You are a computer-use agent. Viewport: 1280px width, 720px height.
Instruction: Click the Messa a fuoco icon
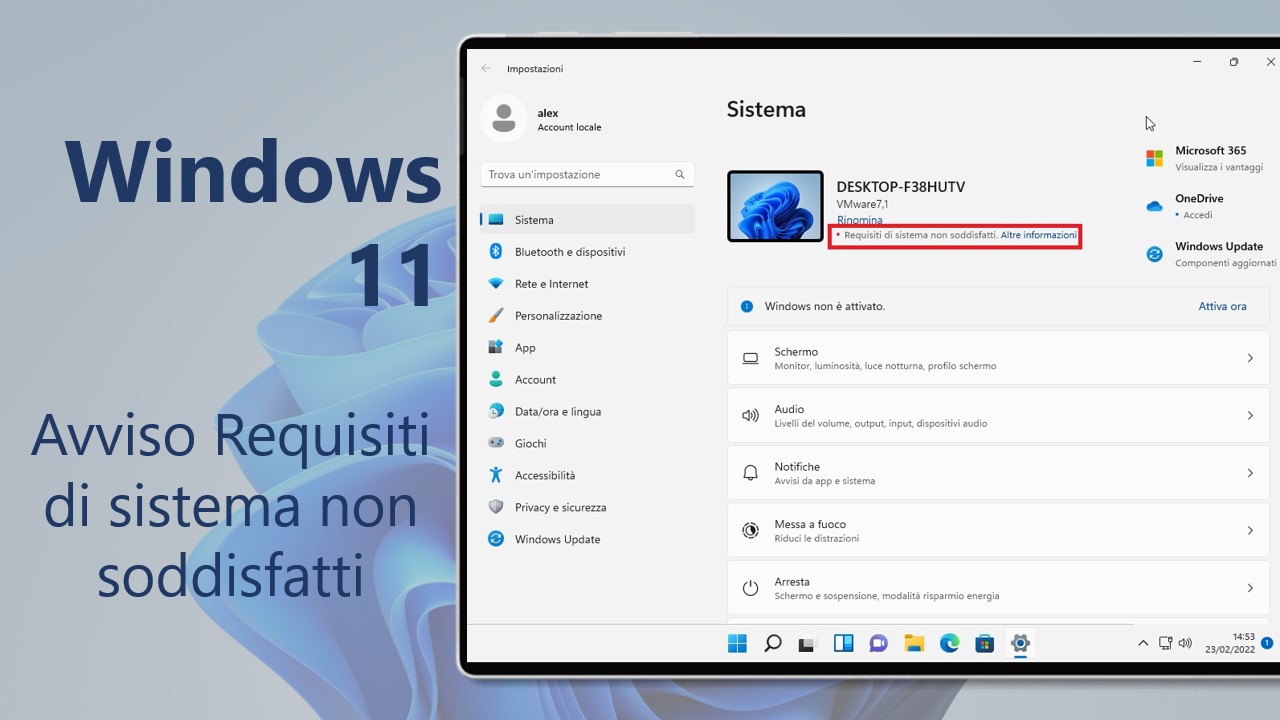pos(750,531)
